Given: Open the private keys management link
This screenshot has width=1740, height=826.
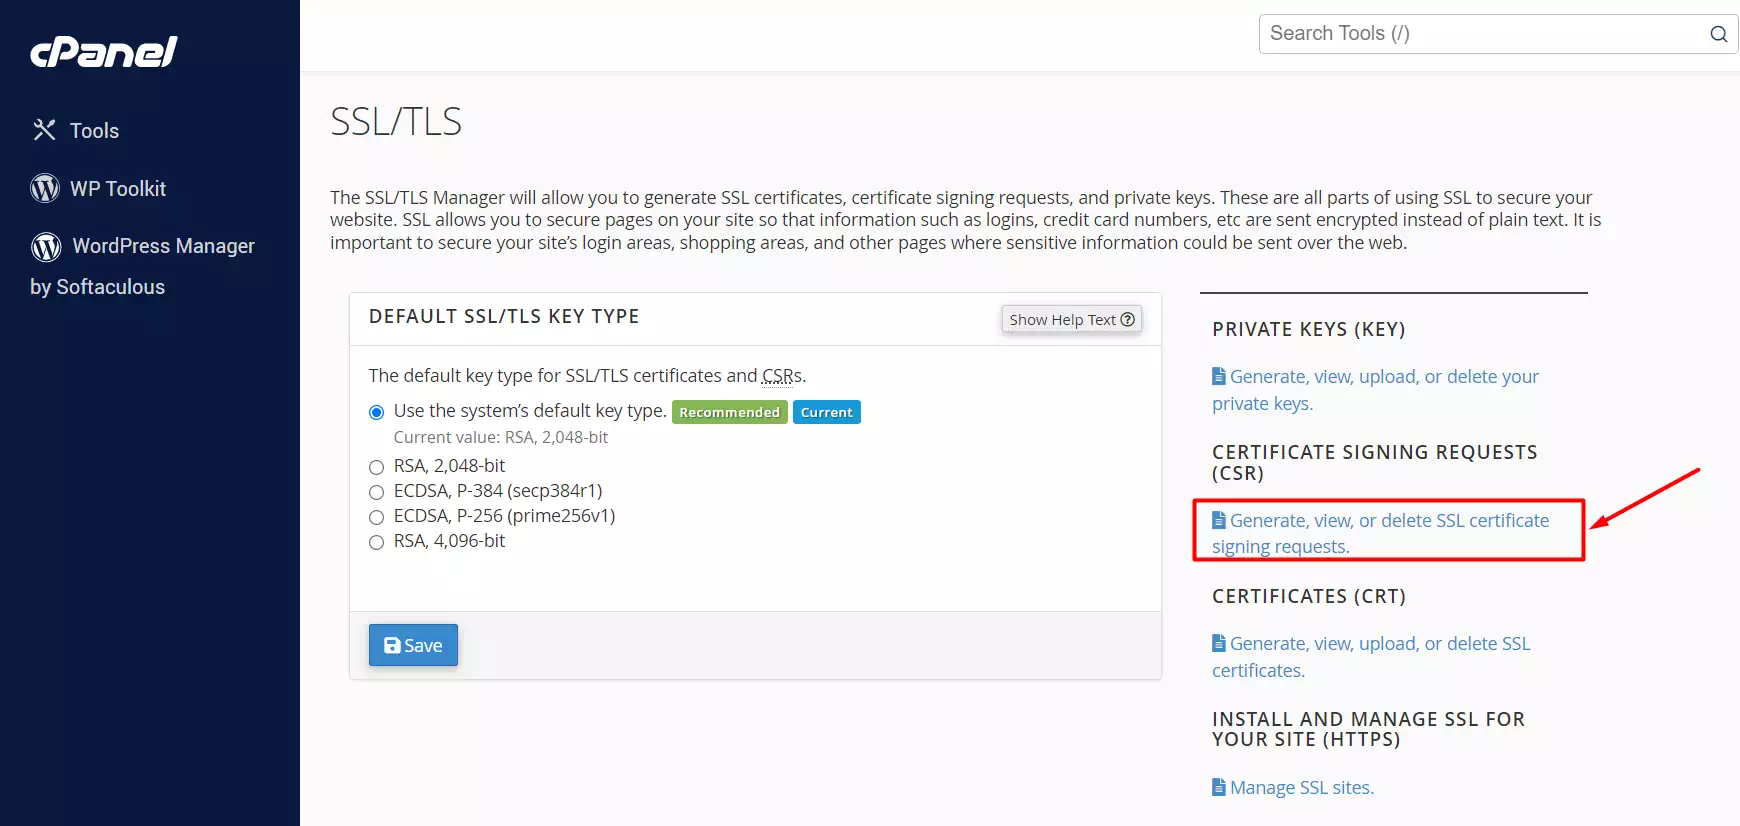Looking at the screenshot, I should pos(1375,390).
